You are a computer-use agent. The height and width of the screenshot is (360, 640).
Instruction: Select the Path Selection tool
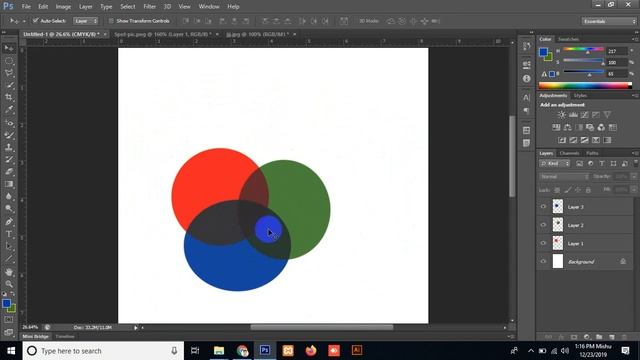coord(9,247)
